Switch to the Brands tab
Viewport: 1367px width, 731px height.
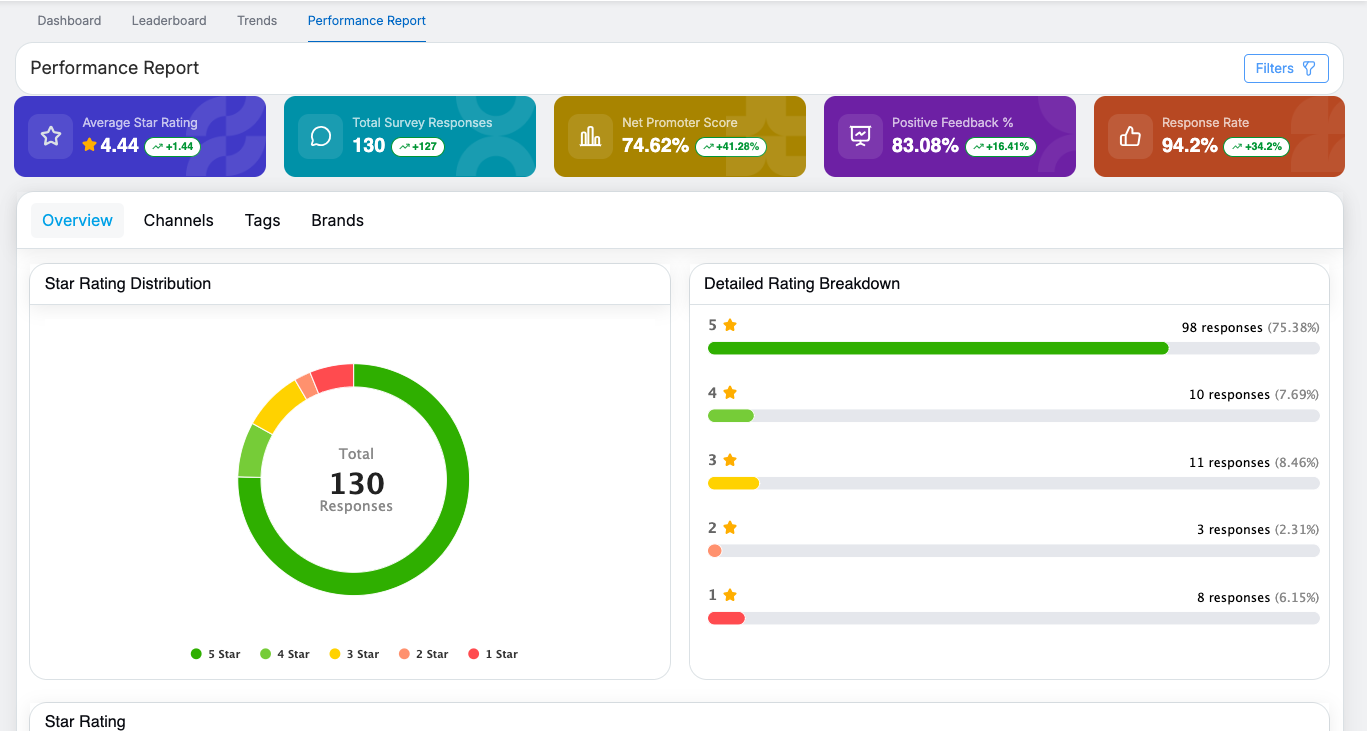pyautogui.click(x=337, y=220)
